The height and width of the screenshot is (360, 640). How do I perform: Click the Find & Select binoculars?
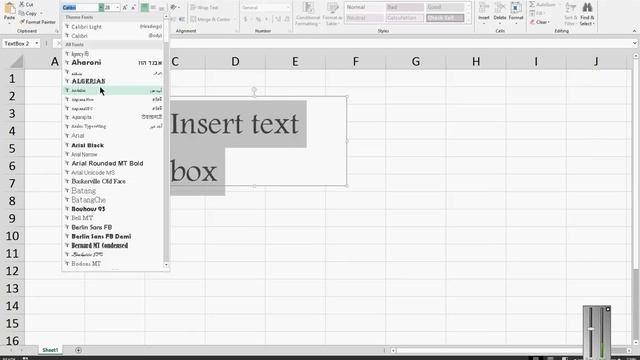(587, 7)
